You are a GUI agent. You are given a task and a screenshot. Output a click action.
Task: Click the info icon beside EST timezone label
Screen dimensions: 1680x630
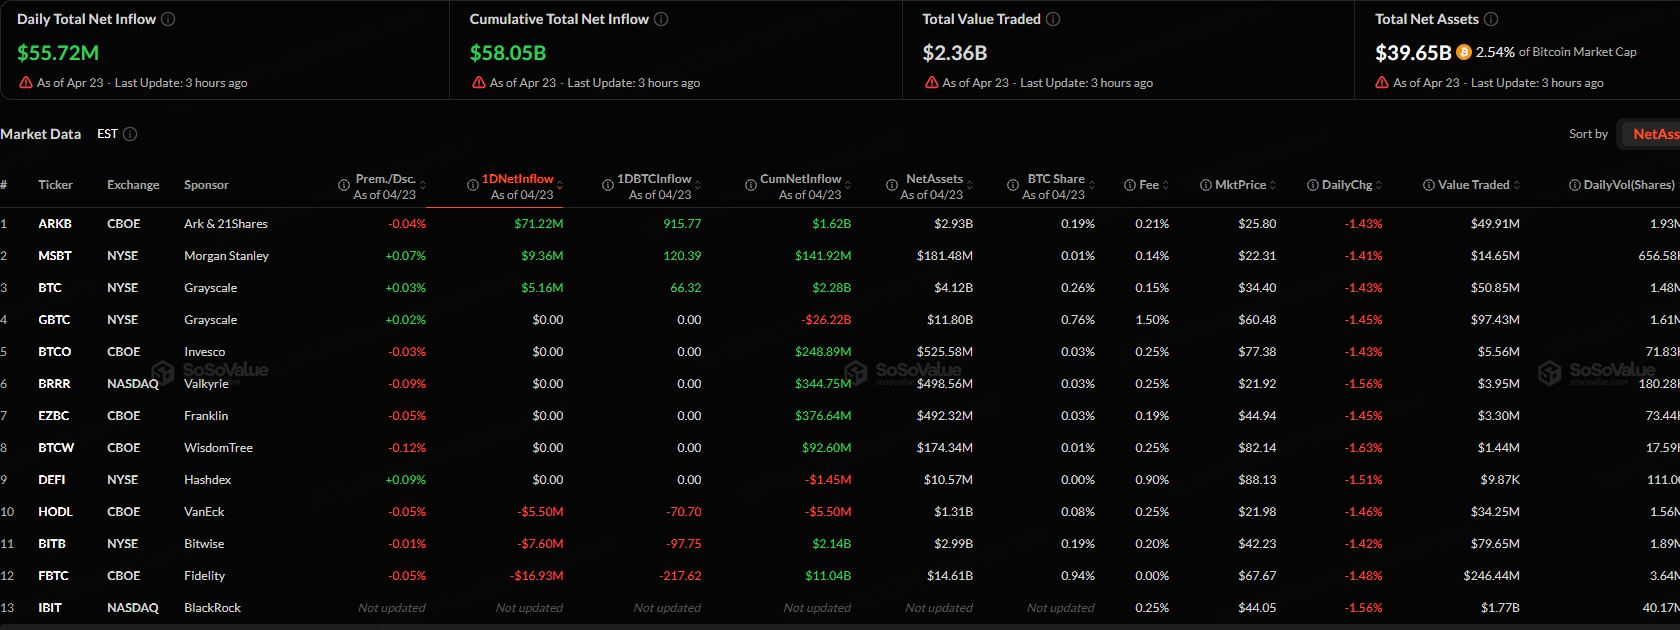[130, 134]
